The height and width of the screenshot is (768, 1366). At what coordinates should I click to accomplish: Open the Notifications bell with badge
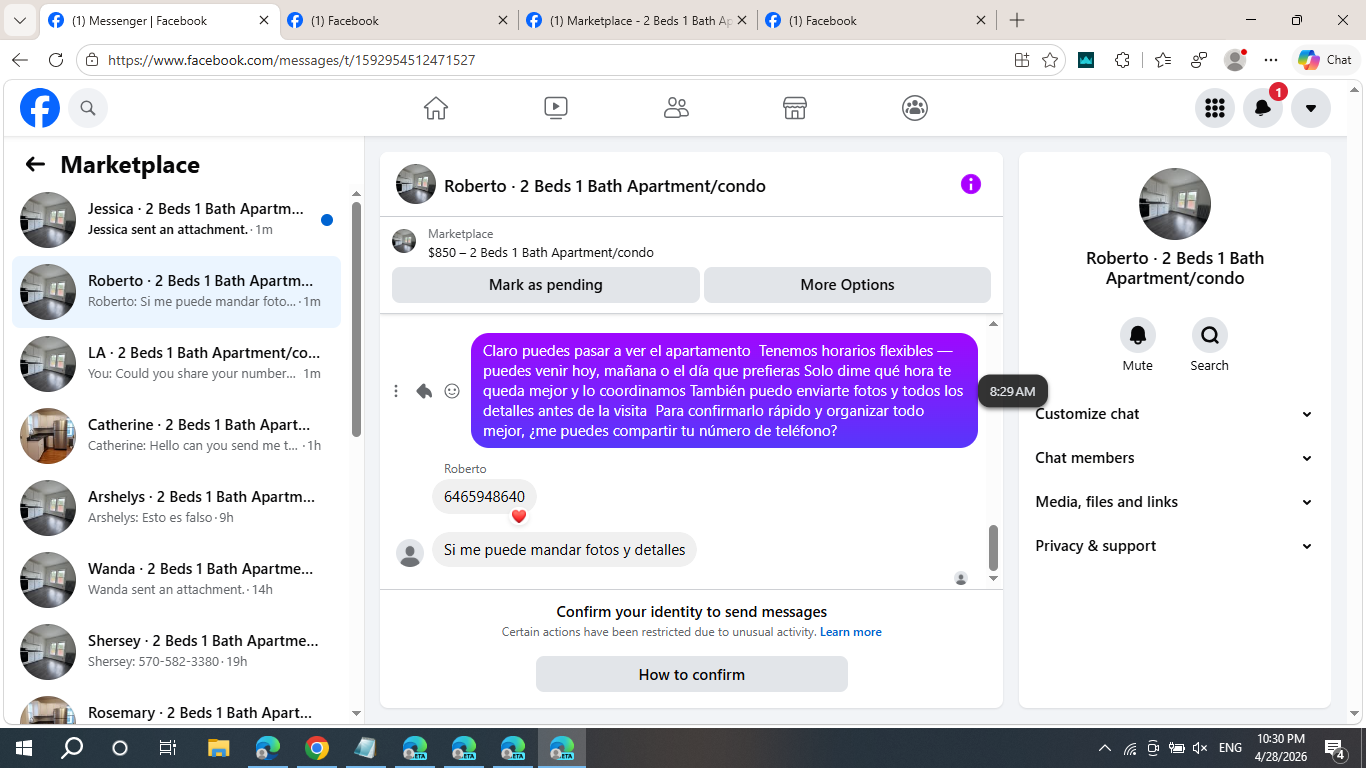1263,108
